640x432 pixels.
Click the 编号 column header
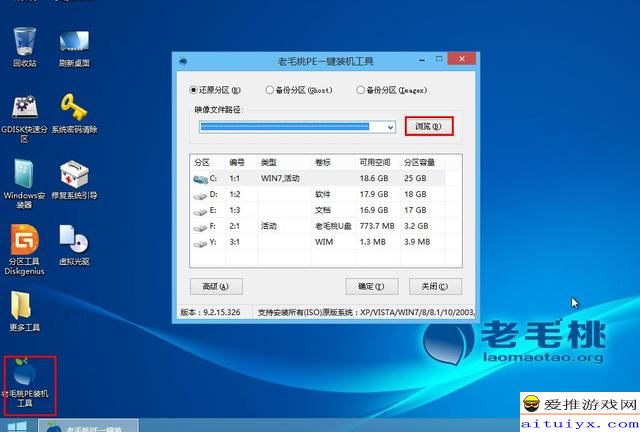click(x=237, y=163)
